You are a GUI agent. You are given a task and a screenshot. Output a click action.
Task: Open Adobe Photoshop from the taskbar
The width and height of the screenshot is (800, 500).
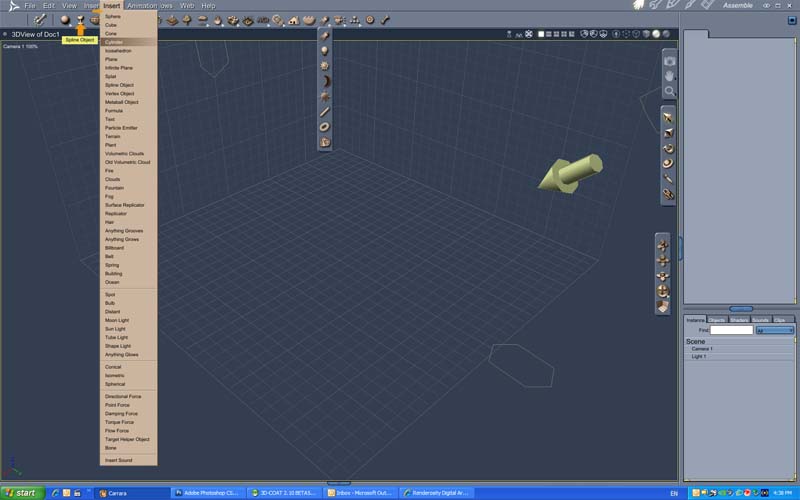208,492
